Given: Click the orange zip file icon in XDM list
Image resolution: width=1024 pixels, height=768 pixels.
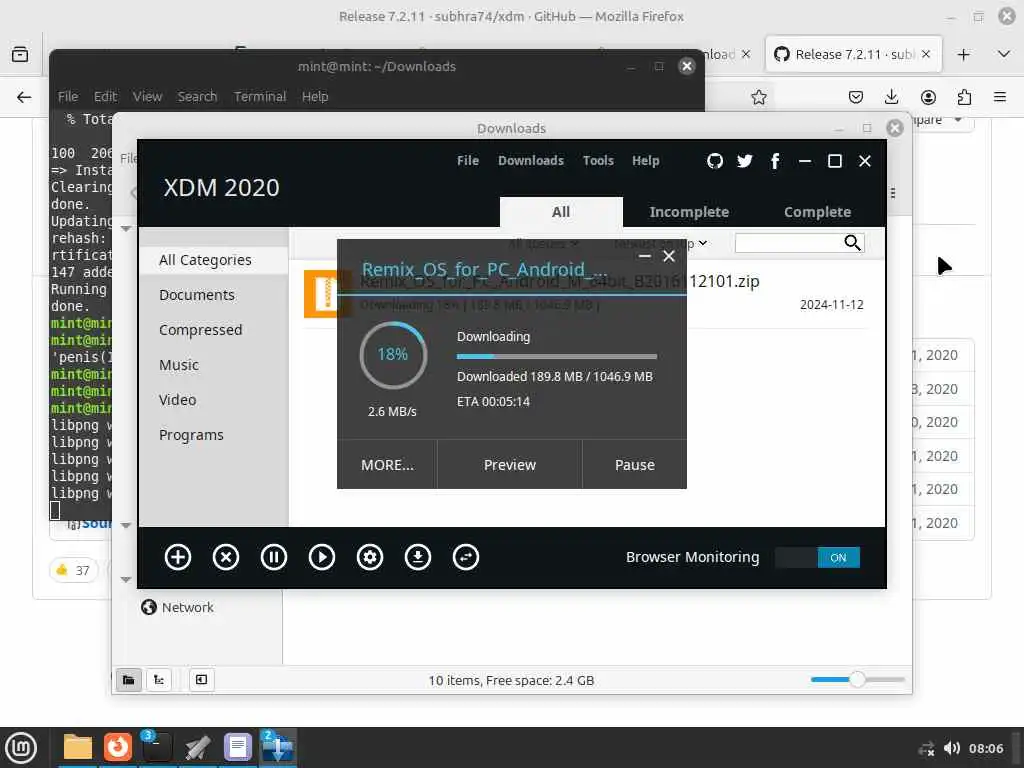Looking at the screenshot, I should (x=321, y=293).
